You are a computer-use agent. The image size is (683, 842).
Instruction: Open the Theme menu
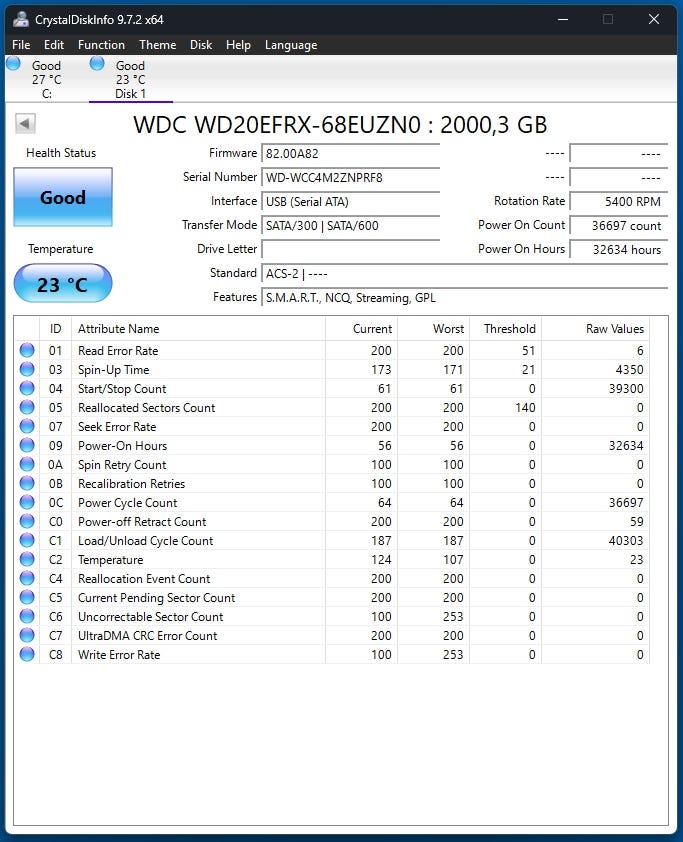157,45
